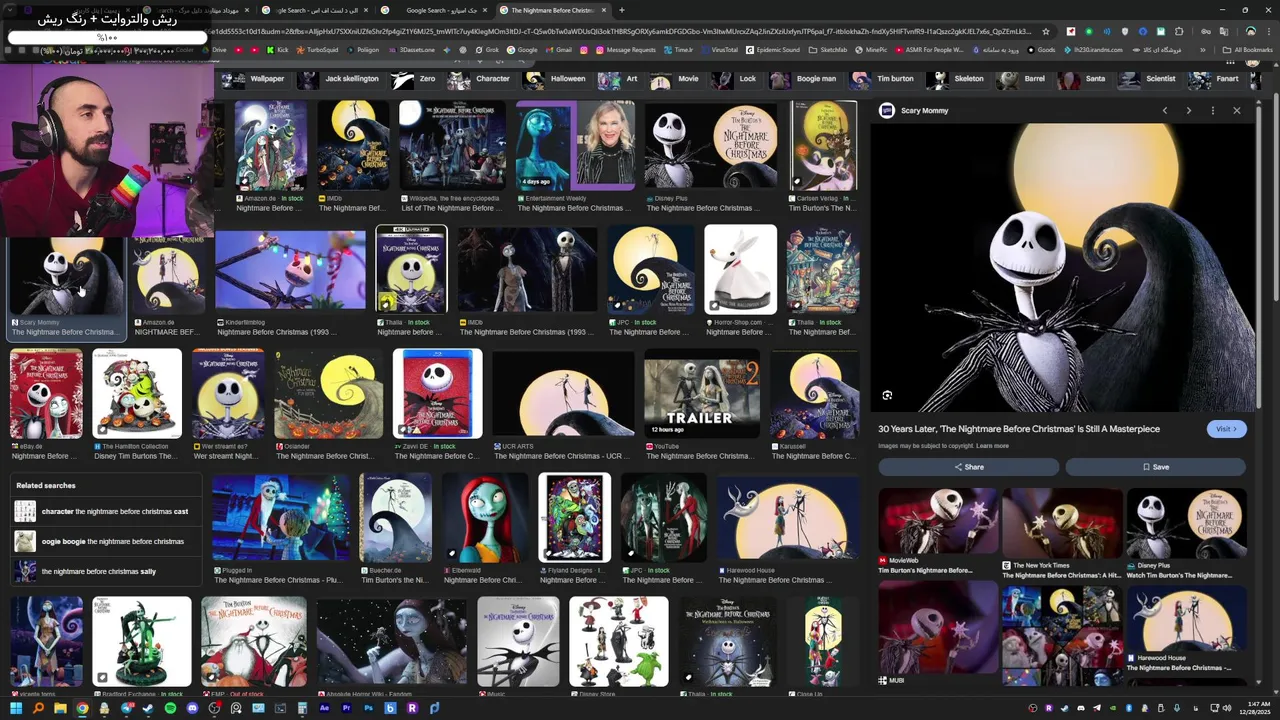
Task: Select the Art filter chip
Action: pos(620,79)
